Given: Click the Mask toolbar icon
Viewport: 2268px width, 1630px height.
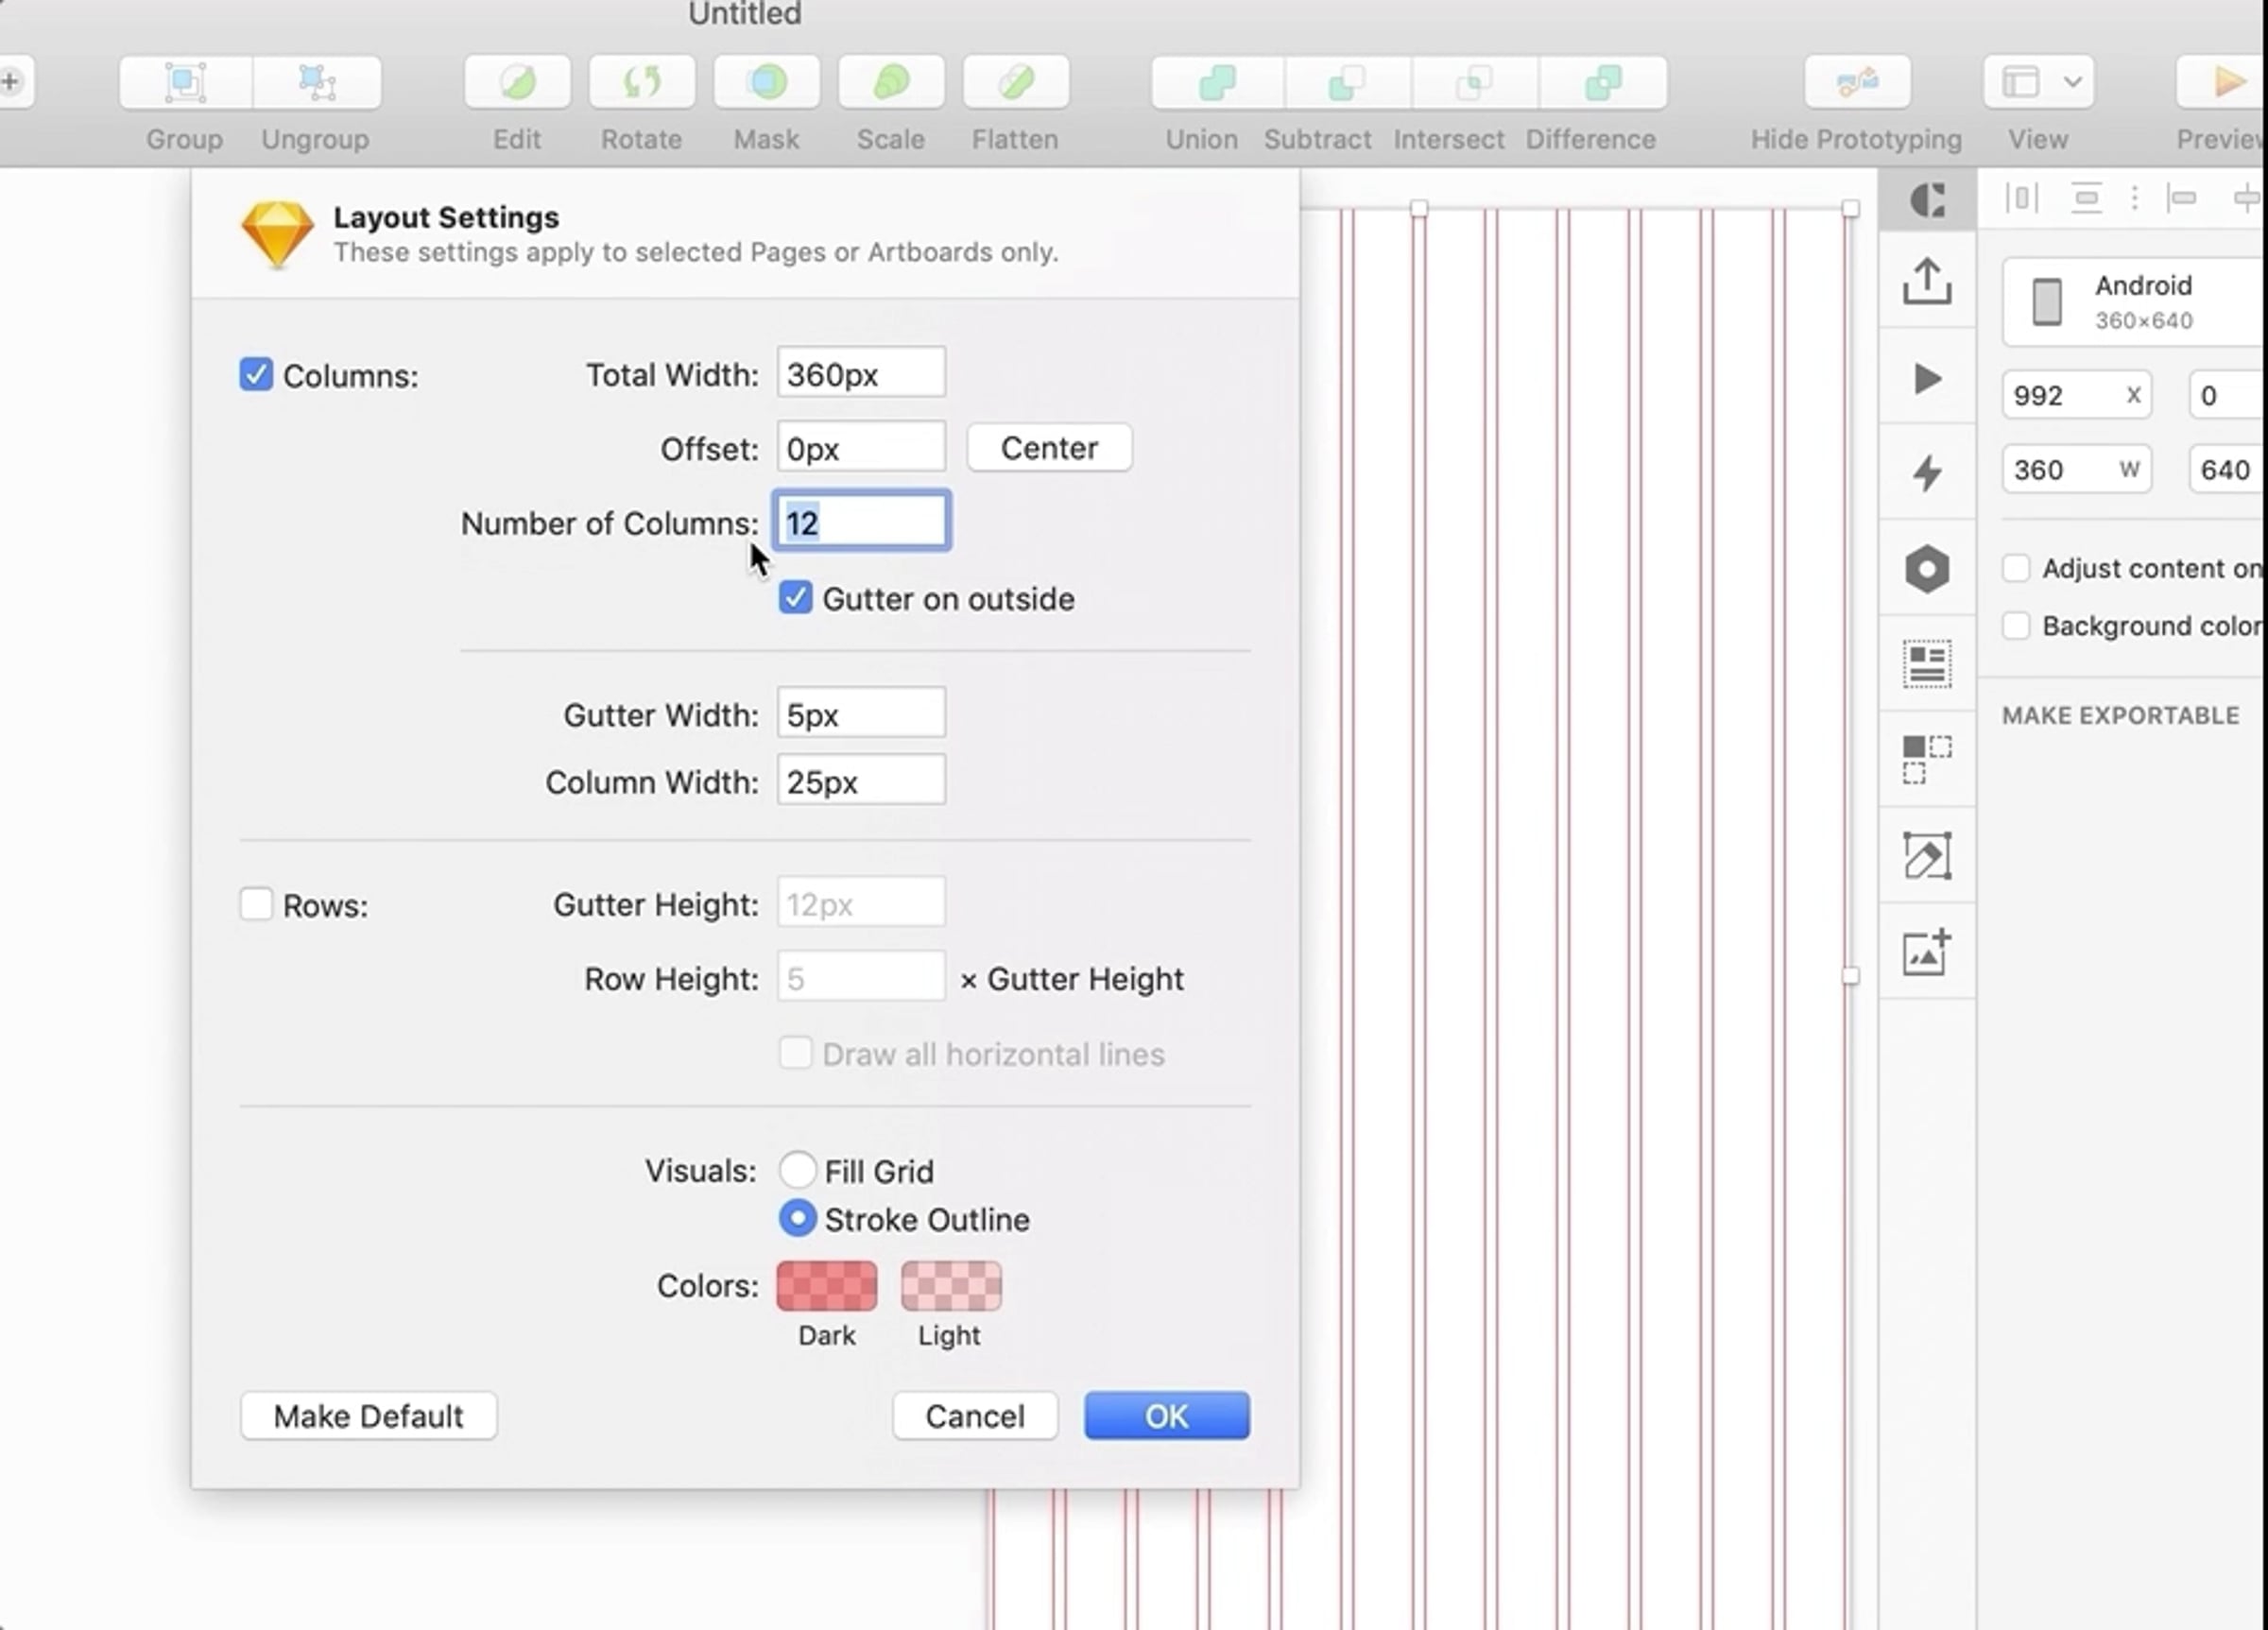Looking at the screenshot, I should [x=766, y=83].
